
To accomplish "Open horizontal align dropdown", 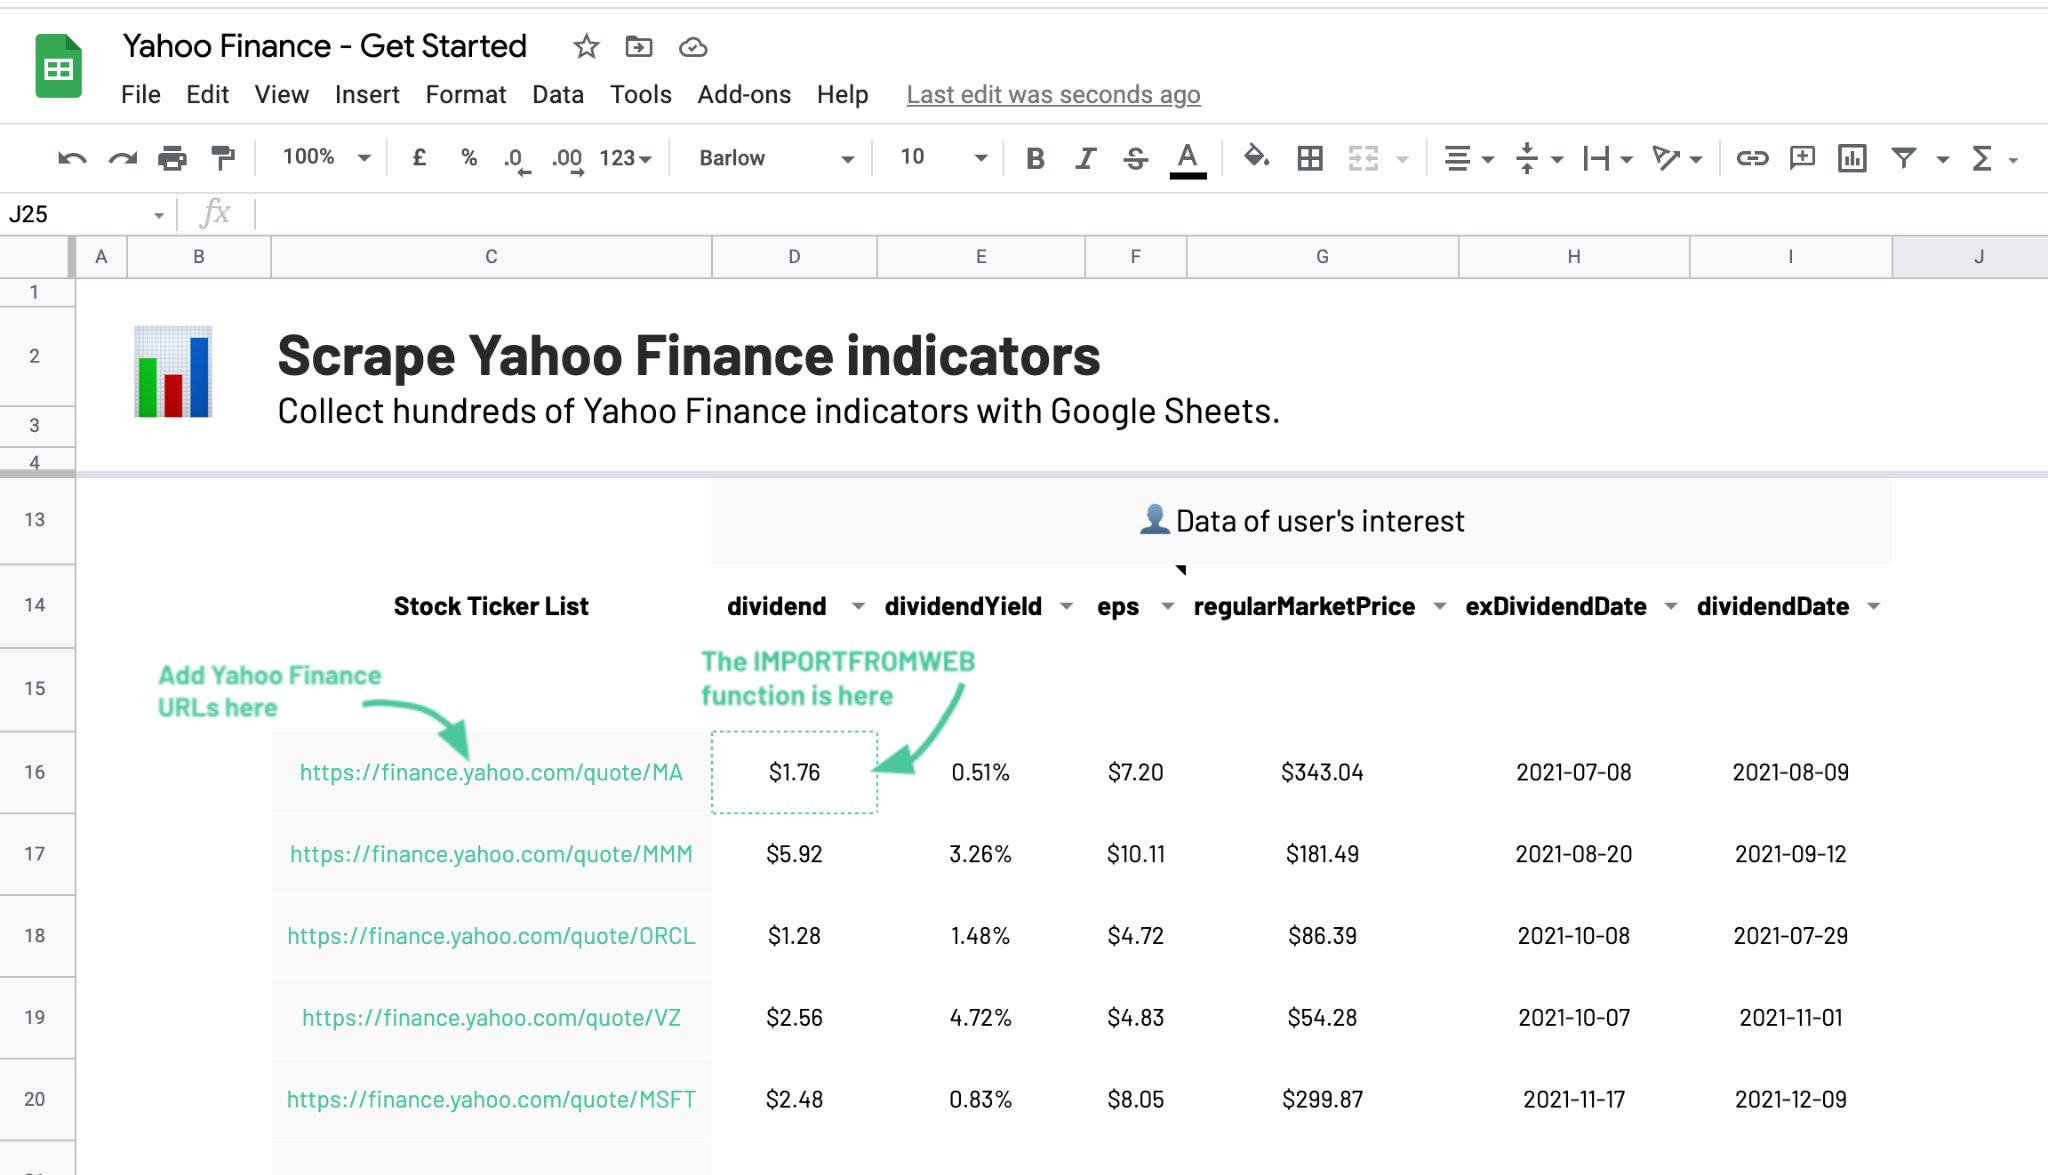I will click(x=1468, y=158).
